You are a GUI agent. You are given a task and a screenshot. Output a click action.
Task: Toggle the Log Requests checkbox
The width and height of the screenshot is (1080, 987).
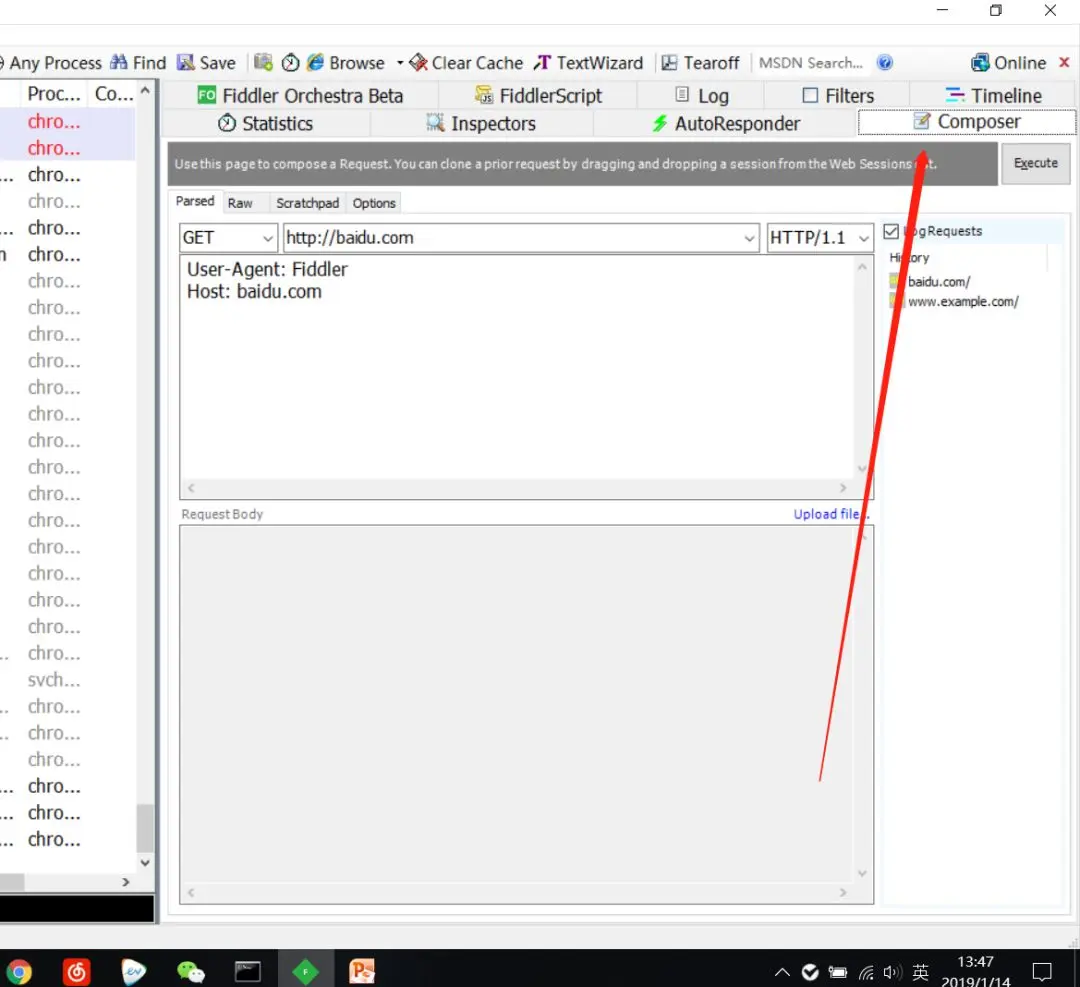[x=891, y=231]
